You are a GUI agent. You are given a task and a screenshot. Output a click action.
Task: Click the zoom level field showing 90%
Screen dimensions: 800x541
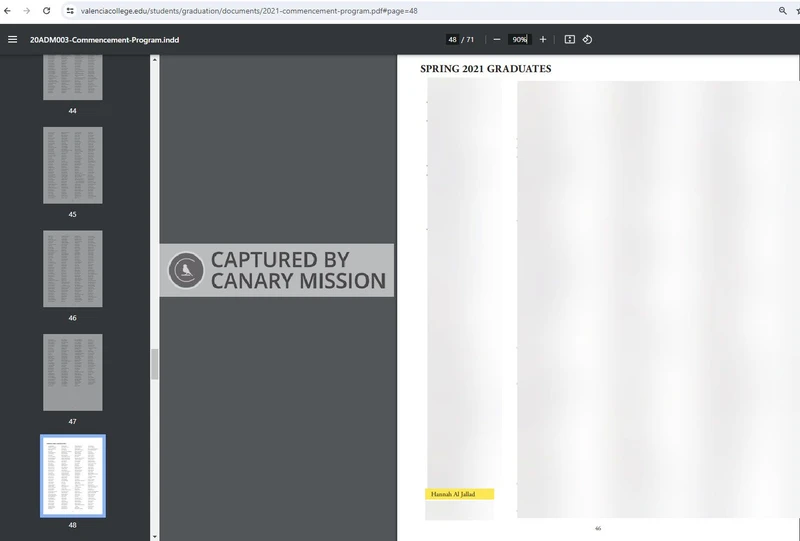(519, 40)
